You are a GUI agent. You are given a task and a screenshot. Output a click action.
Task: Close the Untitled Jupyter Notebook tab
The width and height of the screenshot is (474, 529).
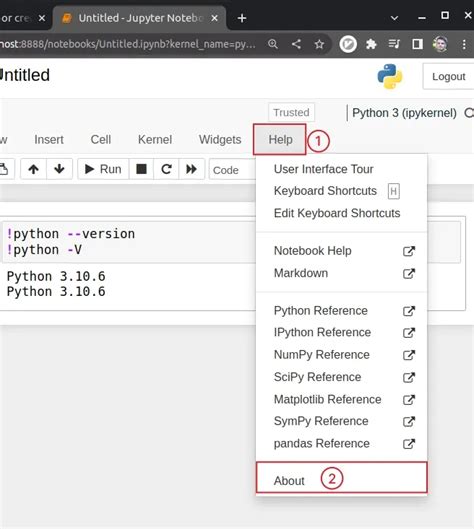pos(214,18)
